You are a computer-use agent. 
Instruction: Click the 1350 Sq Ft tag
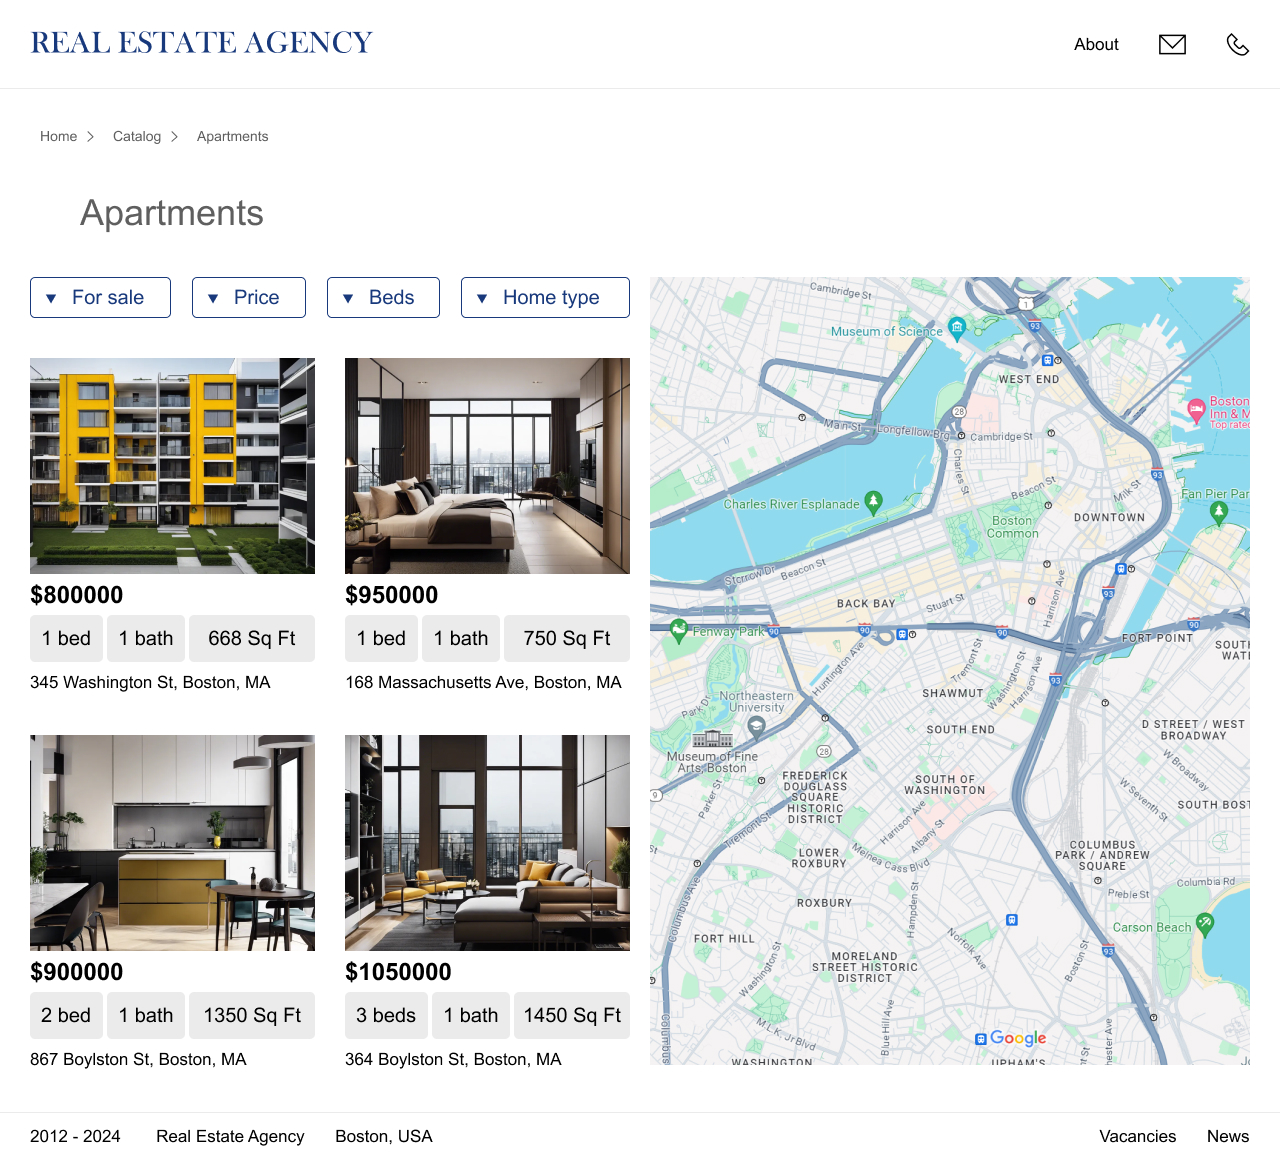(x=252, y=1015)
